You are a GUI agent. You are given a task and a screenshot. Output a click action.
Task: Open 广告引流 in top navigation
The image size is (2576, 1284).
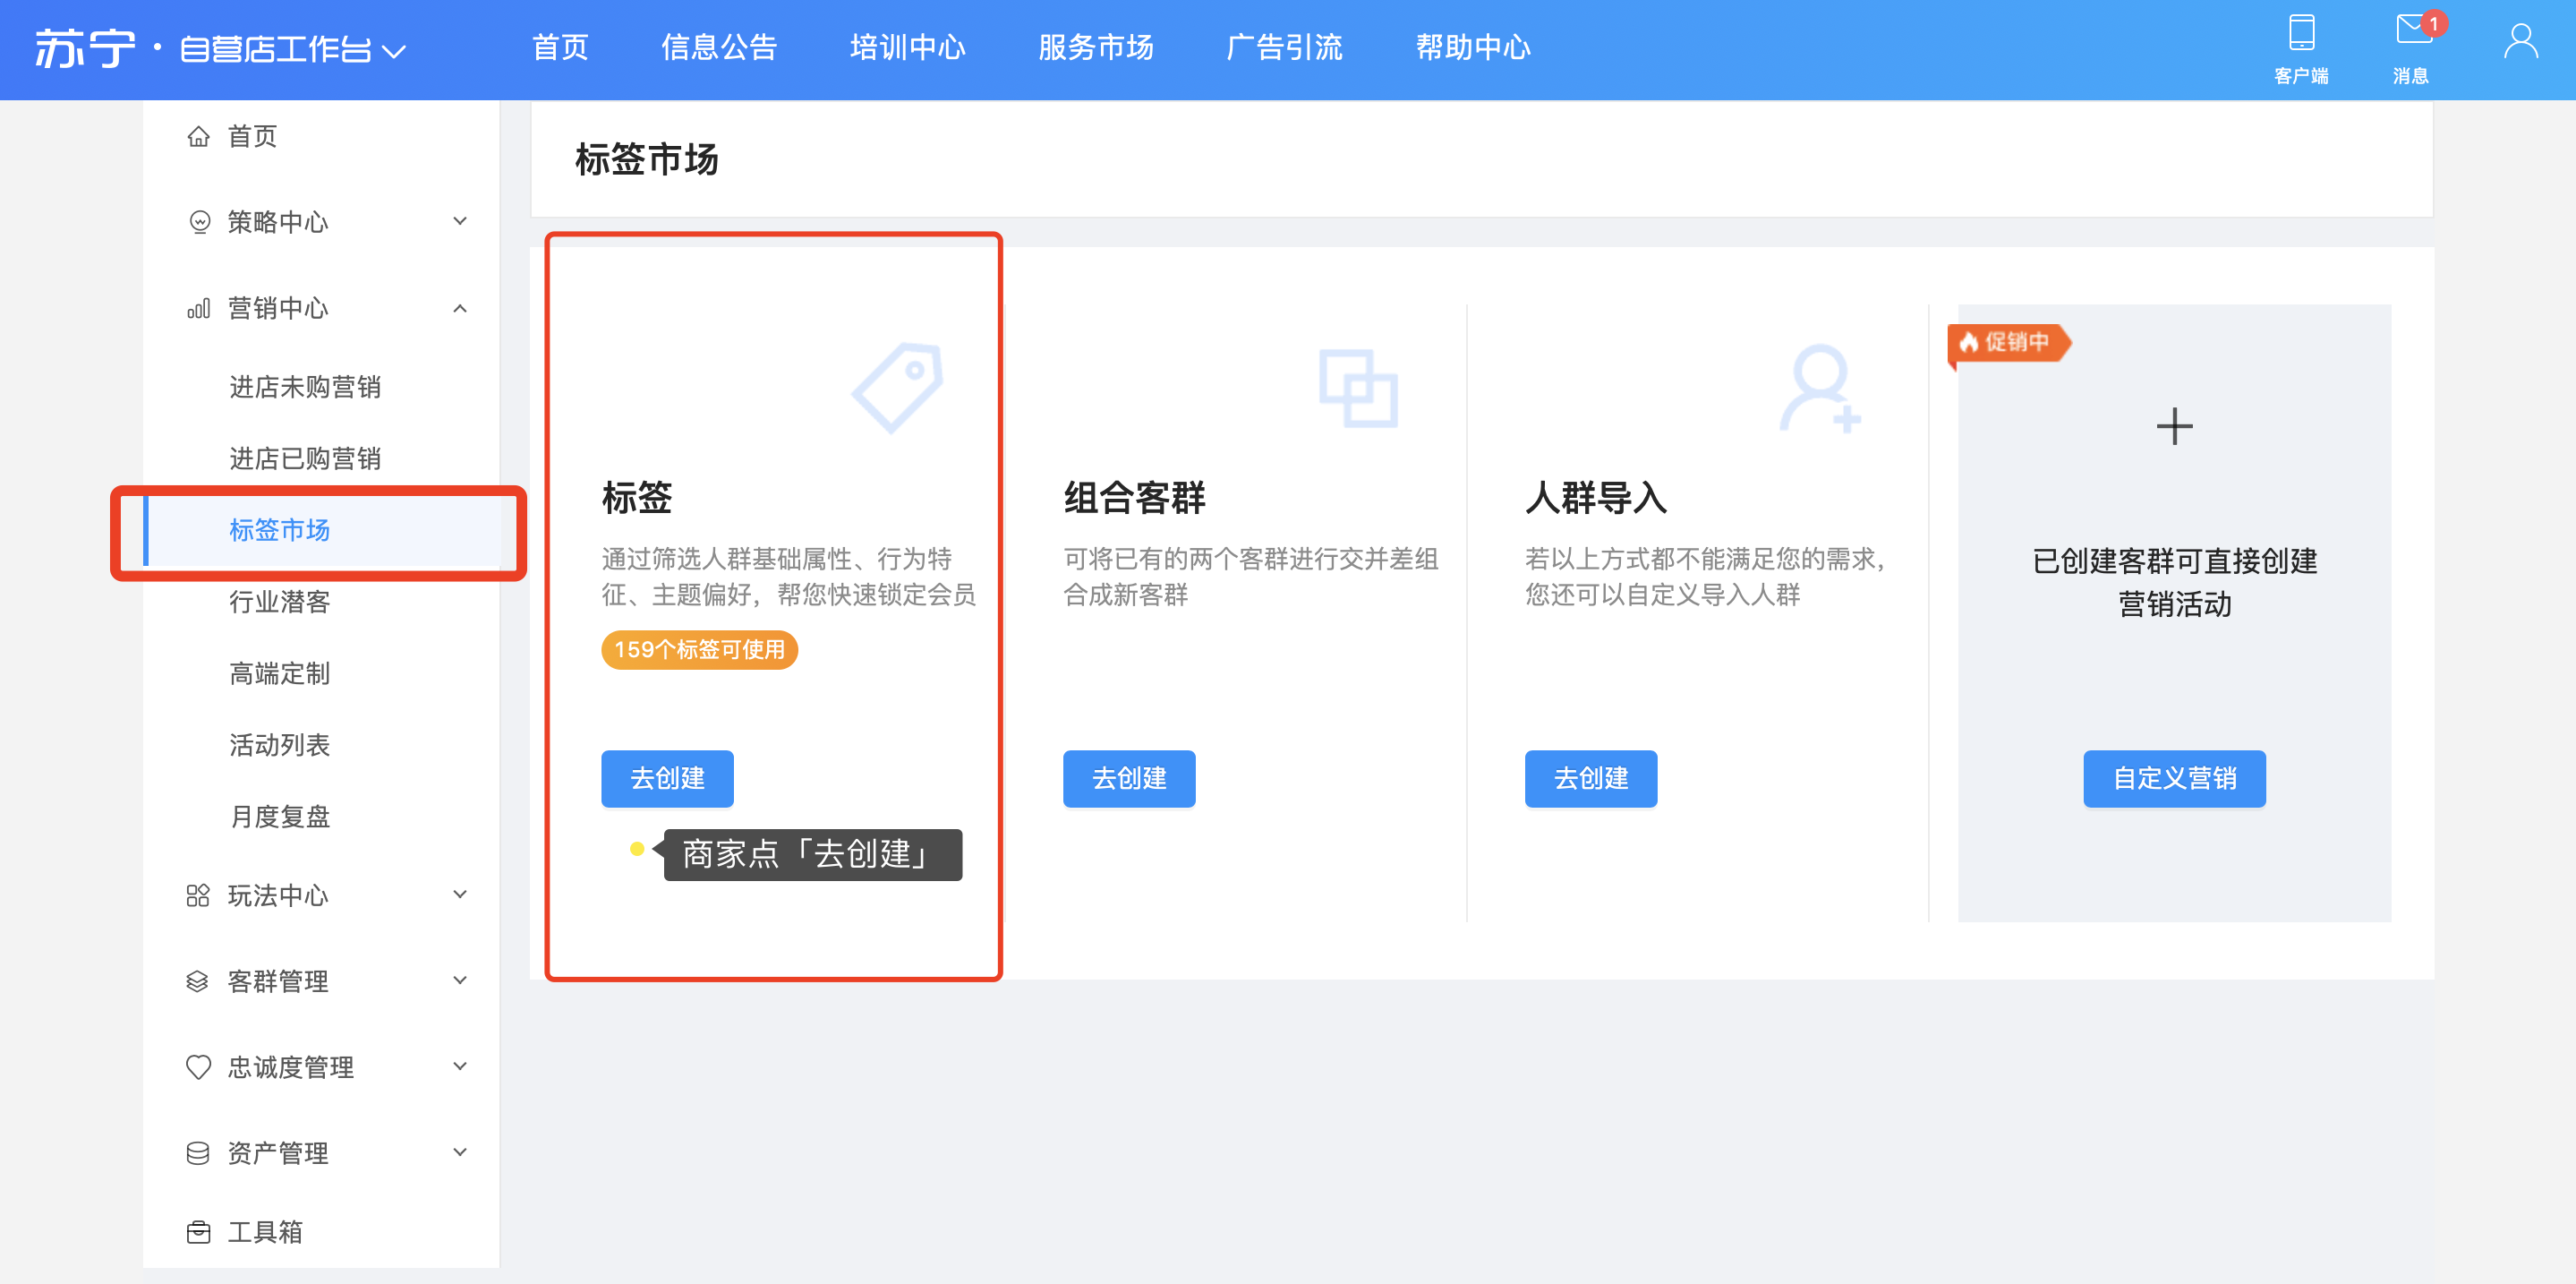(x=1284, y=47)
